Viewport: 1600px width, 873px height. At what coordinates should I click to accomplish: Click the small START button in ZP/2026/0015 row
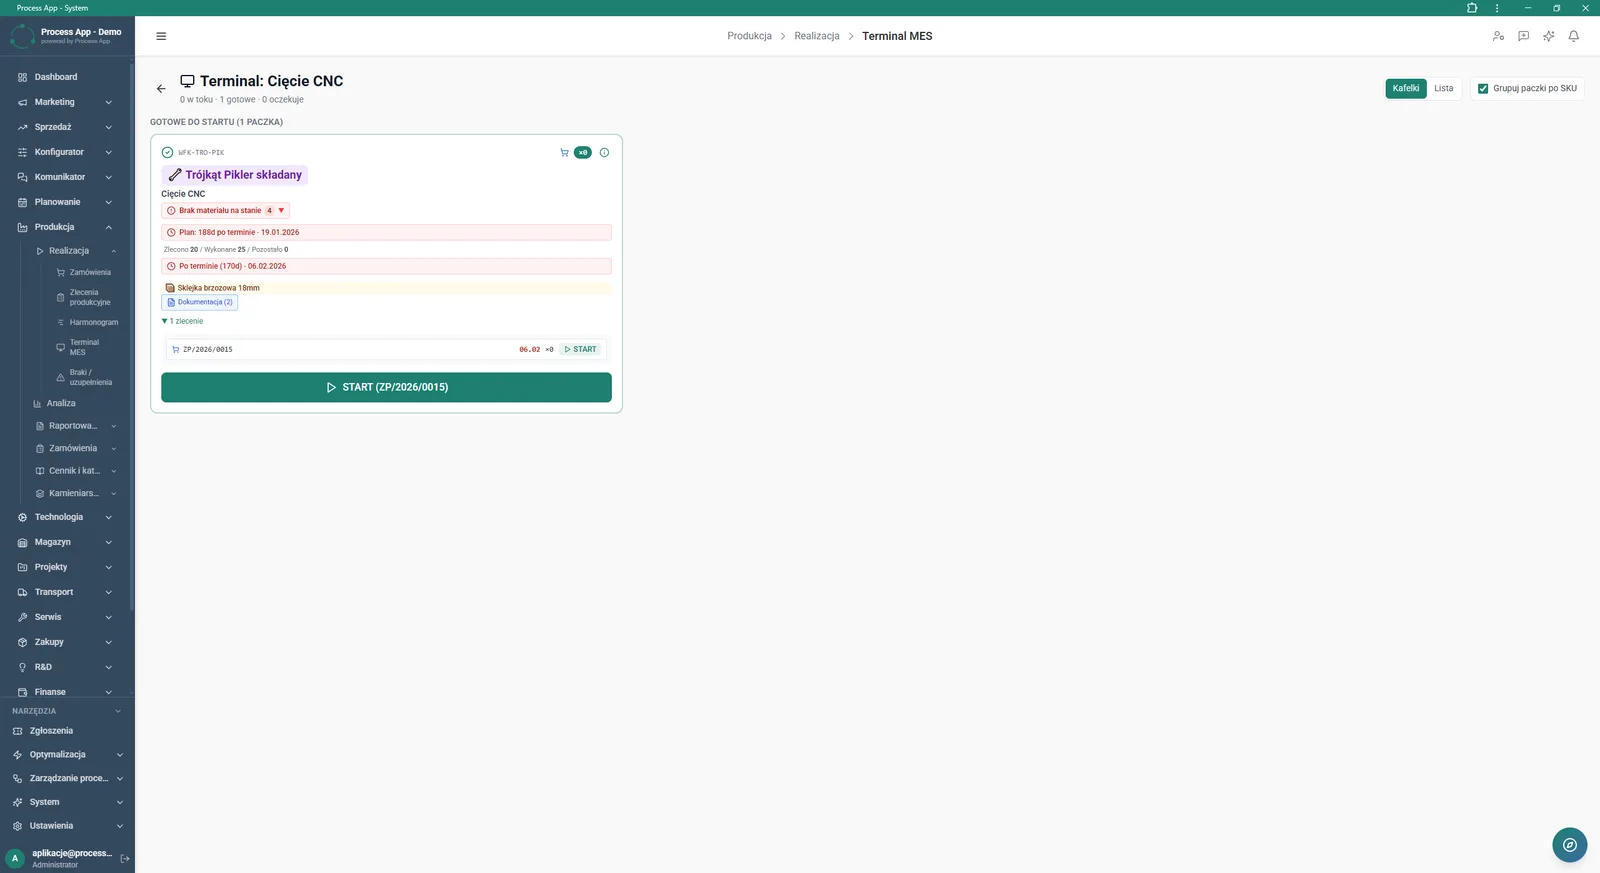[x=581, y=350]
